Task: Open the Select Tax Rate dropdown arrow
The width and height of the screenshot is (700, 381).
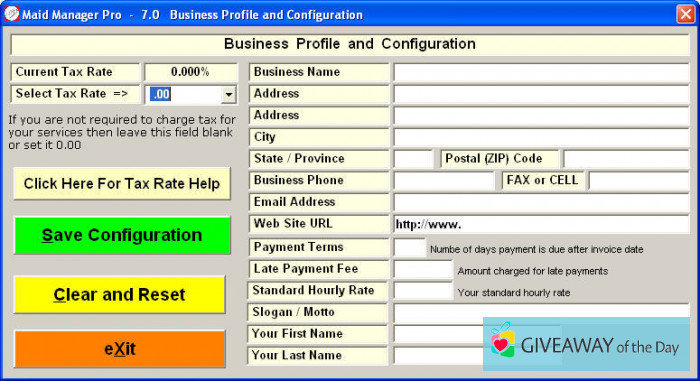Action: coord(229,95)
